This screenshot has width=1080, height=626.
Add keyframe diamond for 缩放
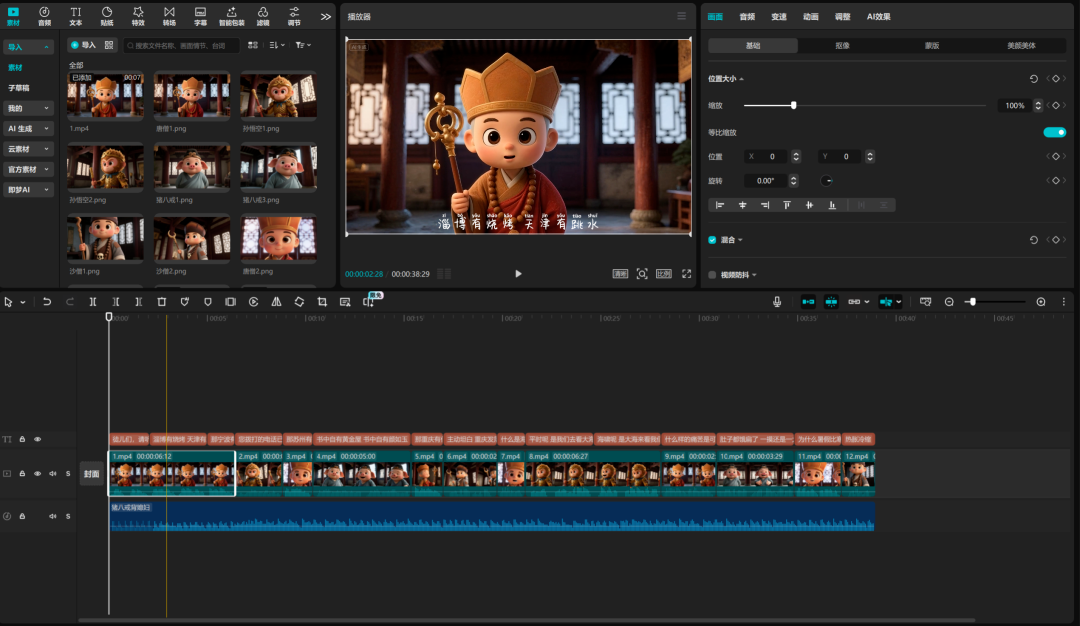[x=1056, y=105]
